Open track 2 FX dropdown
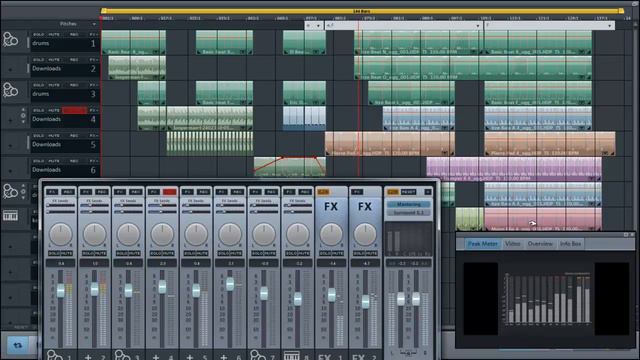Viewport: 640px width, 360px height. click(x=93, y=60)
